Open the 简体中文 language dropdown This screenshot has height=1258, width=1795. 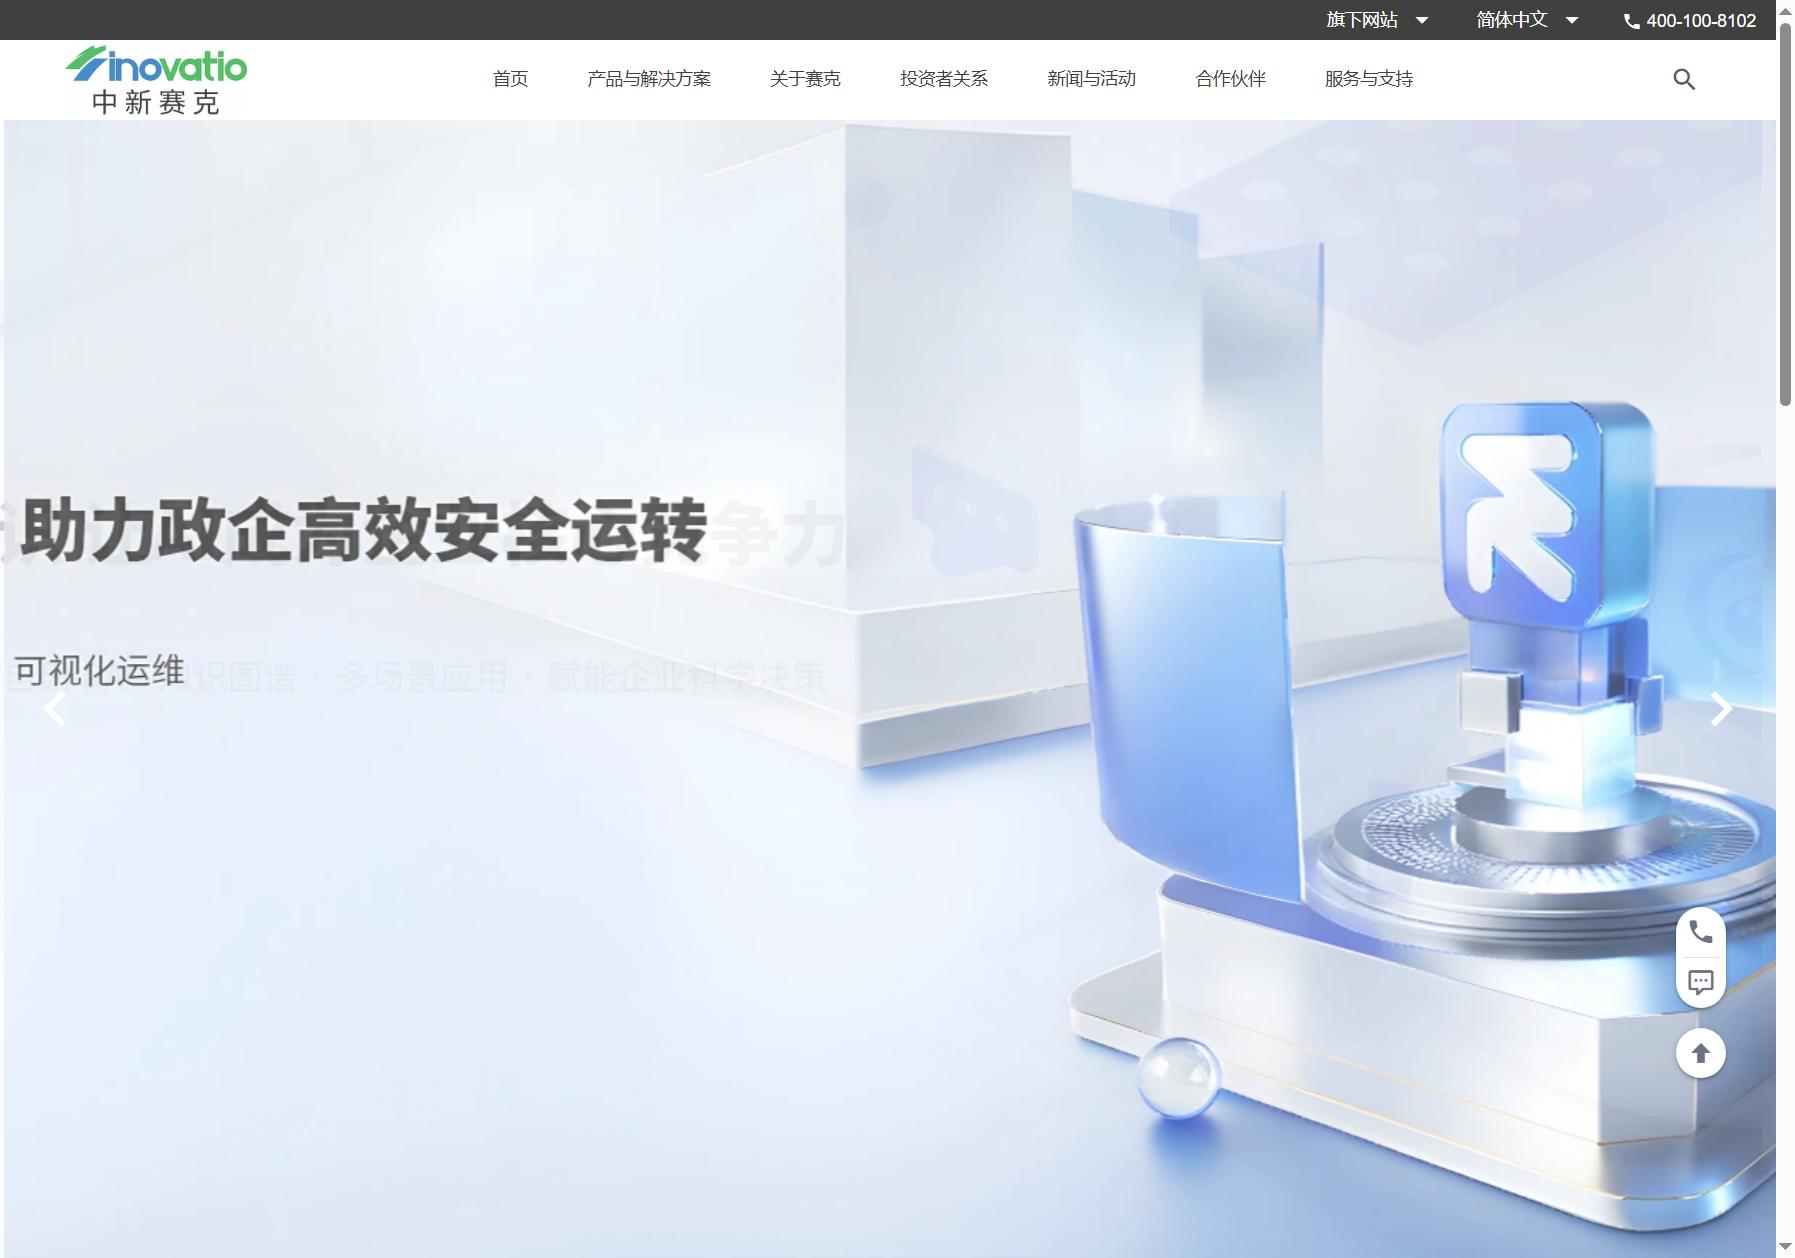click(1527, 20)
